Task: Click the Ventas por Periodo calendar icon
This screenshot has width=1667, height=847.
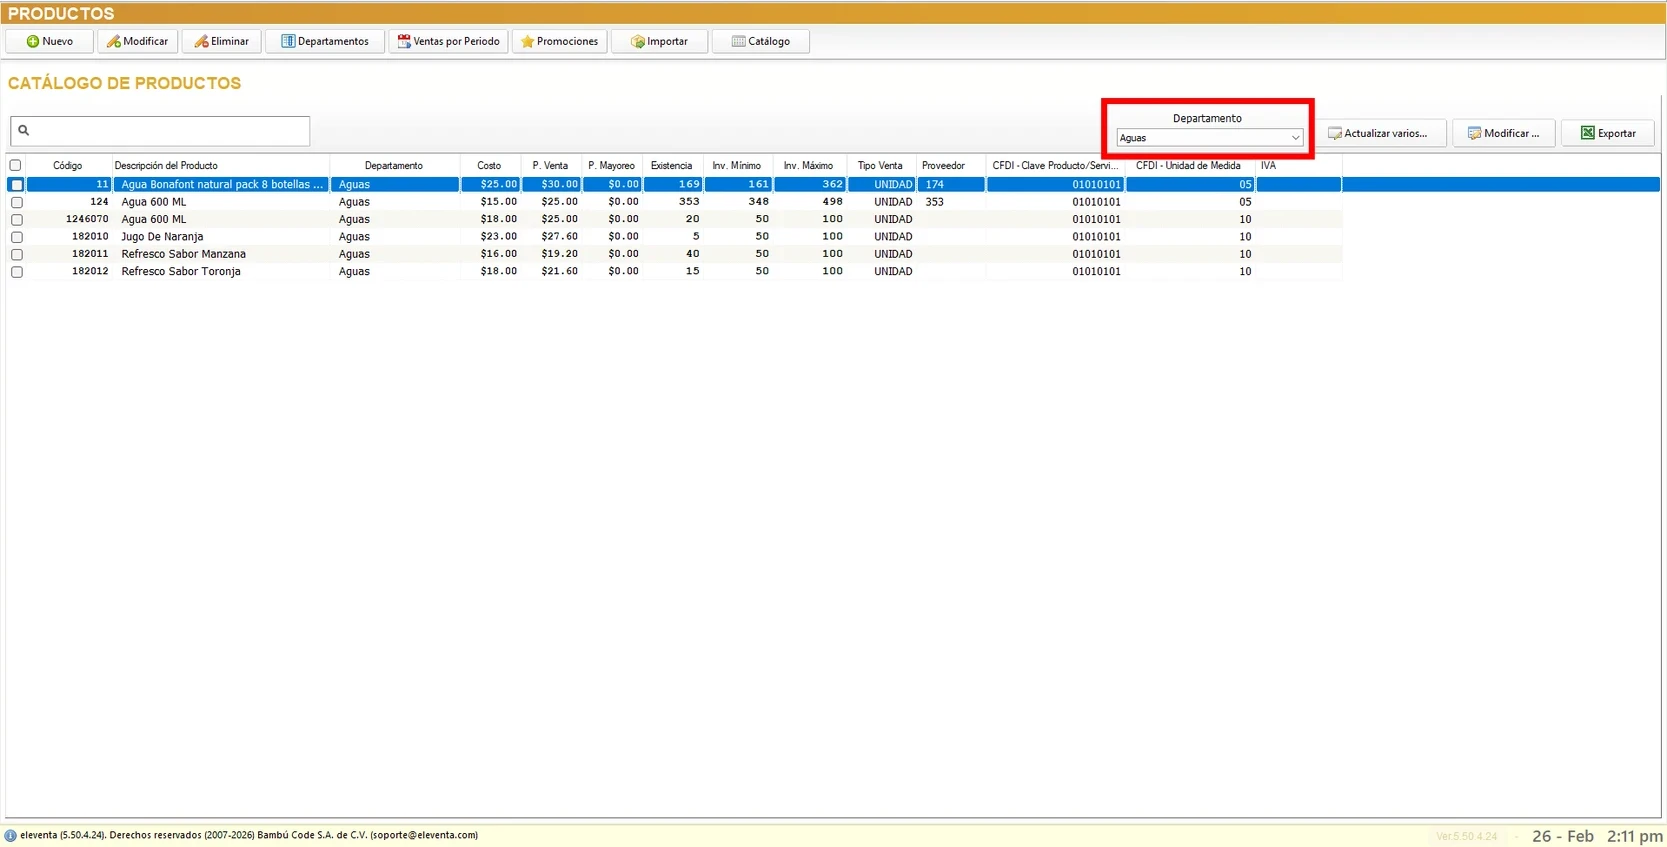Action: (404, 41)
